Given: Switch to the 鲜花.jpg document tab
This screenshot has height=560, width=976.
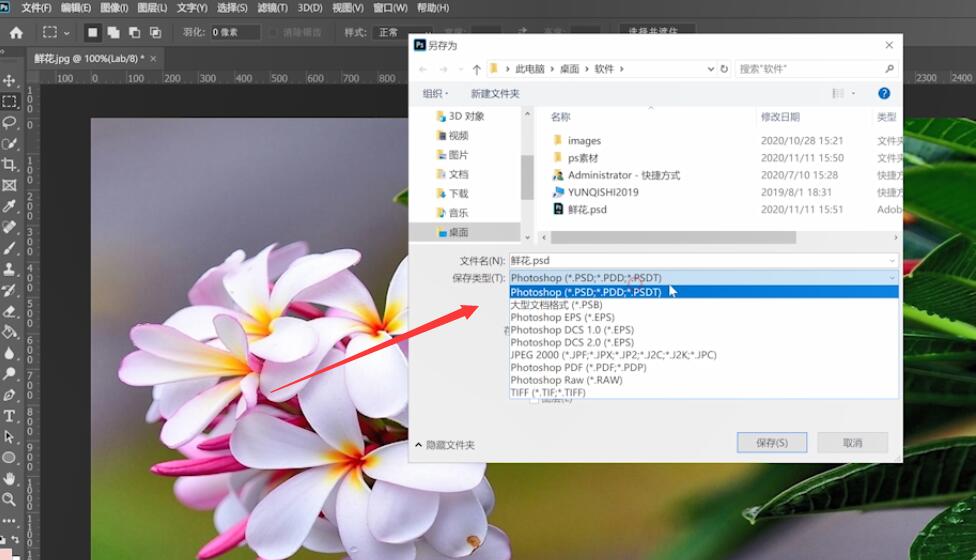Looking at the screenshot, I should click(x=88, y=58).
